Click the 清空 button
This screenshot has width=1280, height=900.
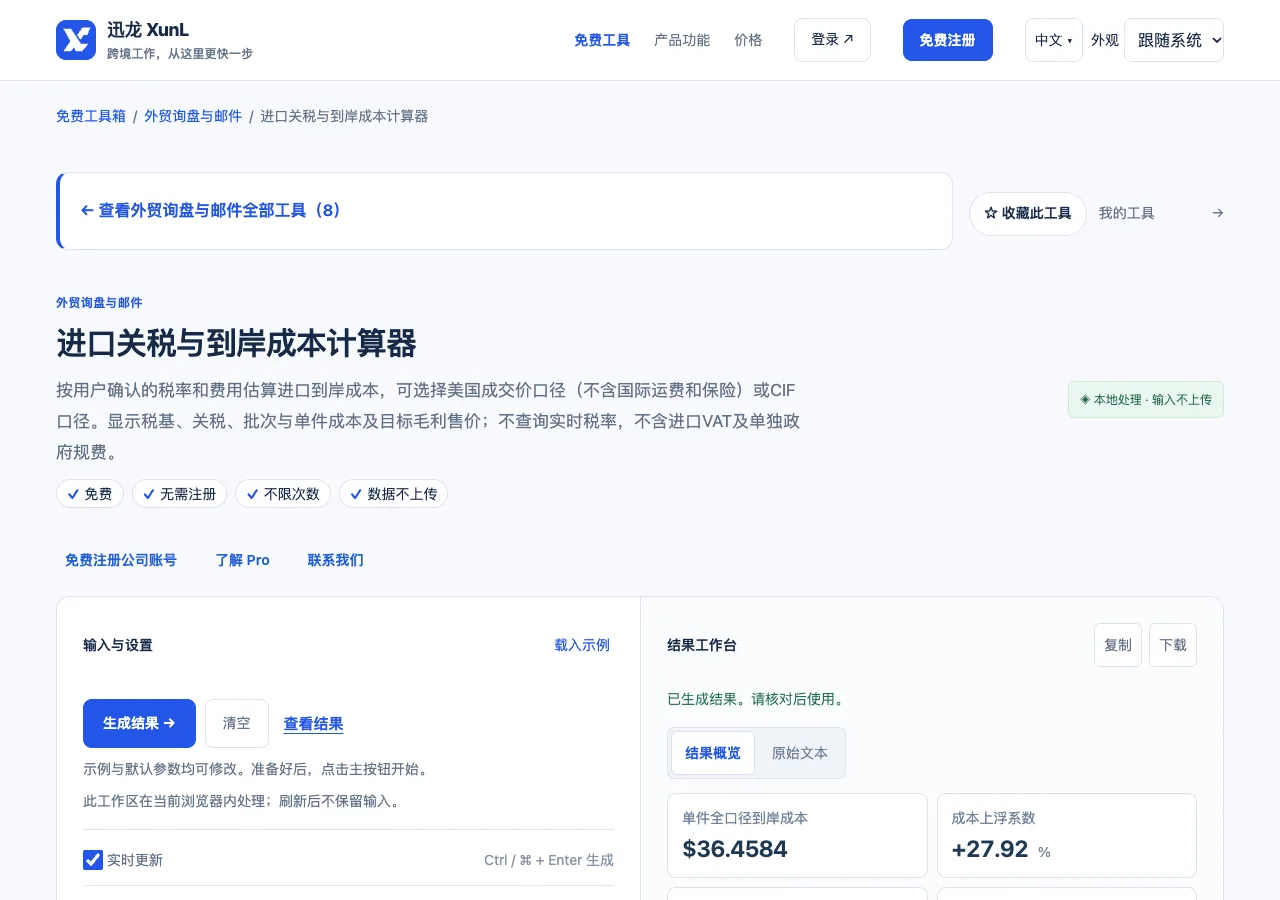(237, 723)
